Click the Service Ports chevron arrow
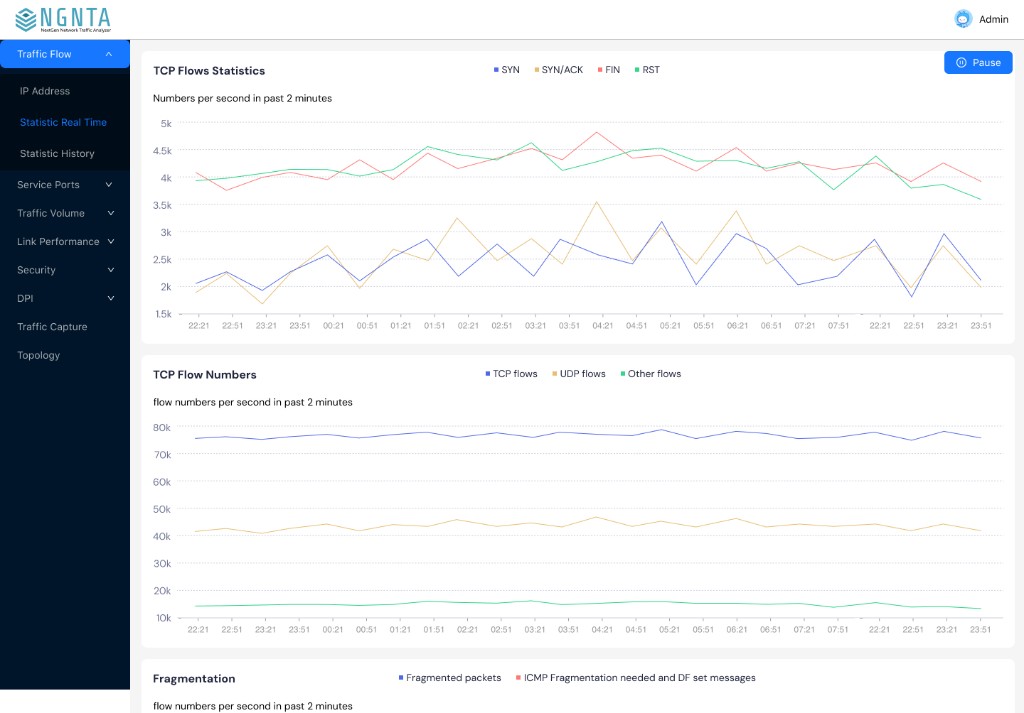Image resolution: width=1024 pixels, height=713 pixels. (109, 185)
